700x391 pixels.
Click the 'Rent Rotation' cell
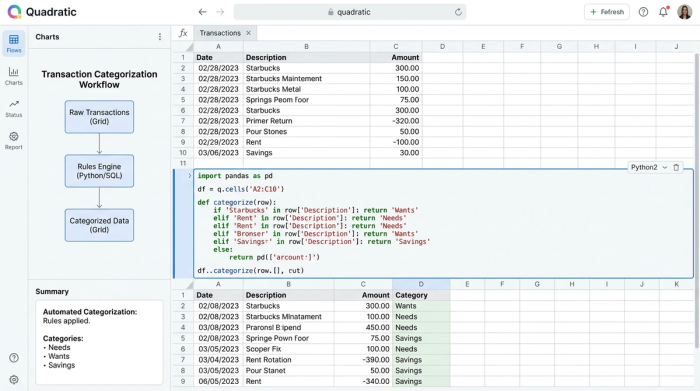[x=288, y=360]
